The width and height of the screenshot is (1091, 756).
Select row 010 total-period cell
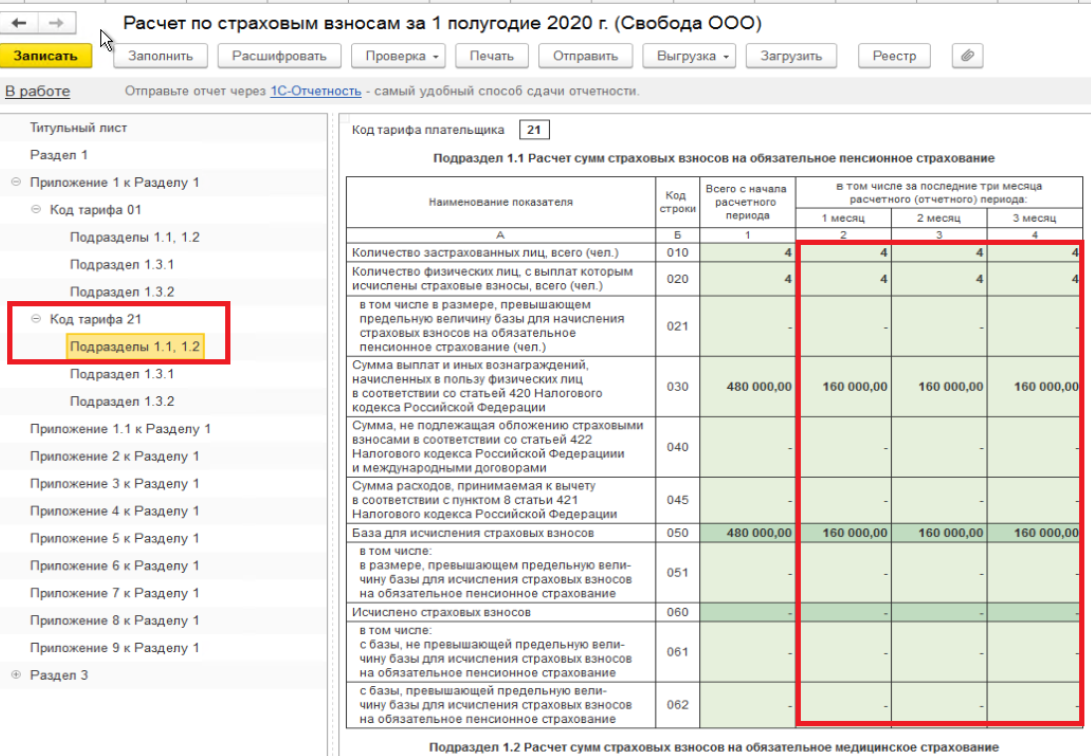pyautogui.click(x=747, y=252)
